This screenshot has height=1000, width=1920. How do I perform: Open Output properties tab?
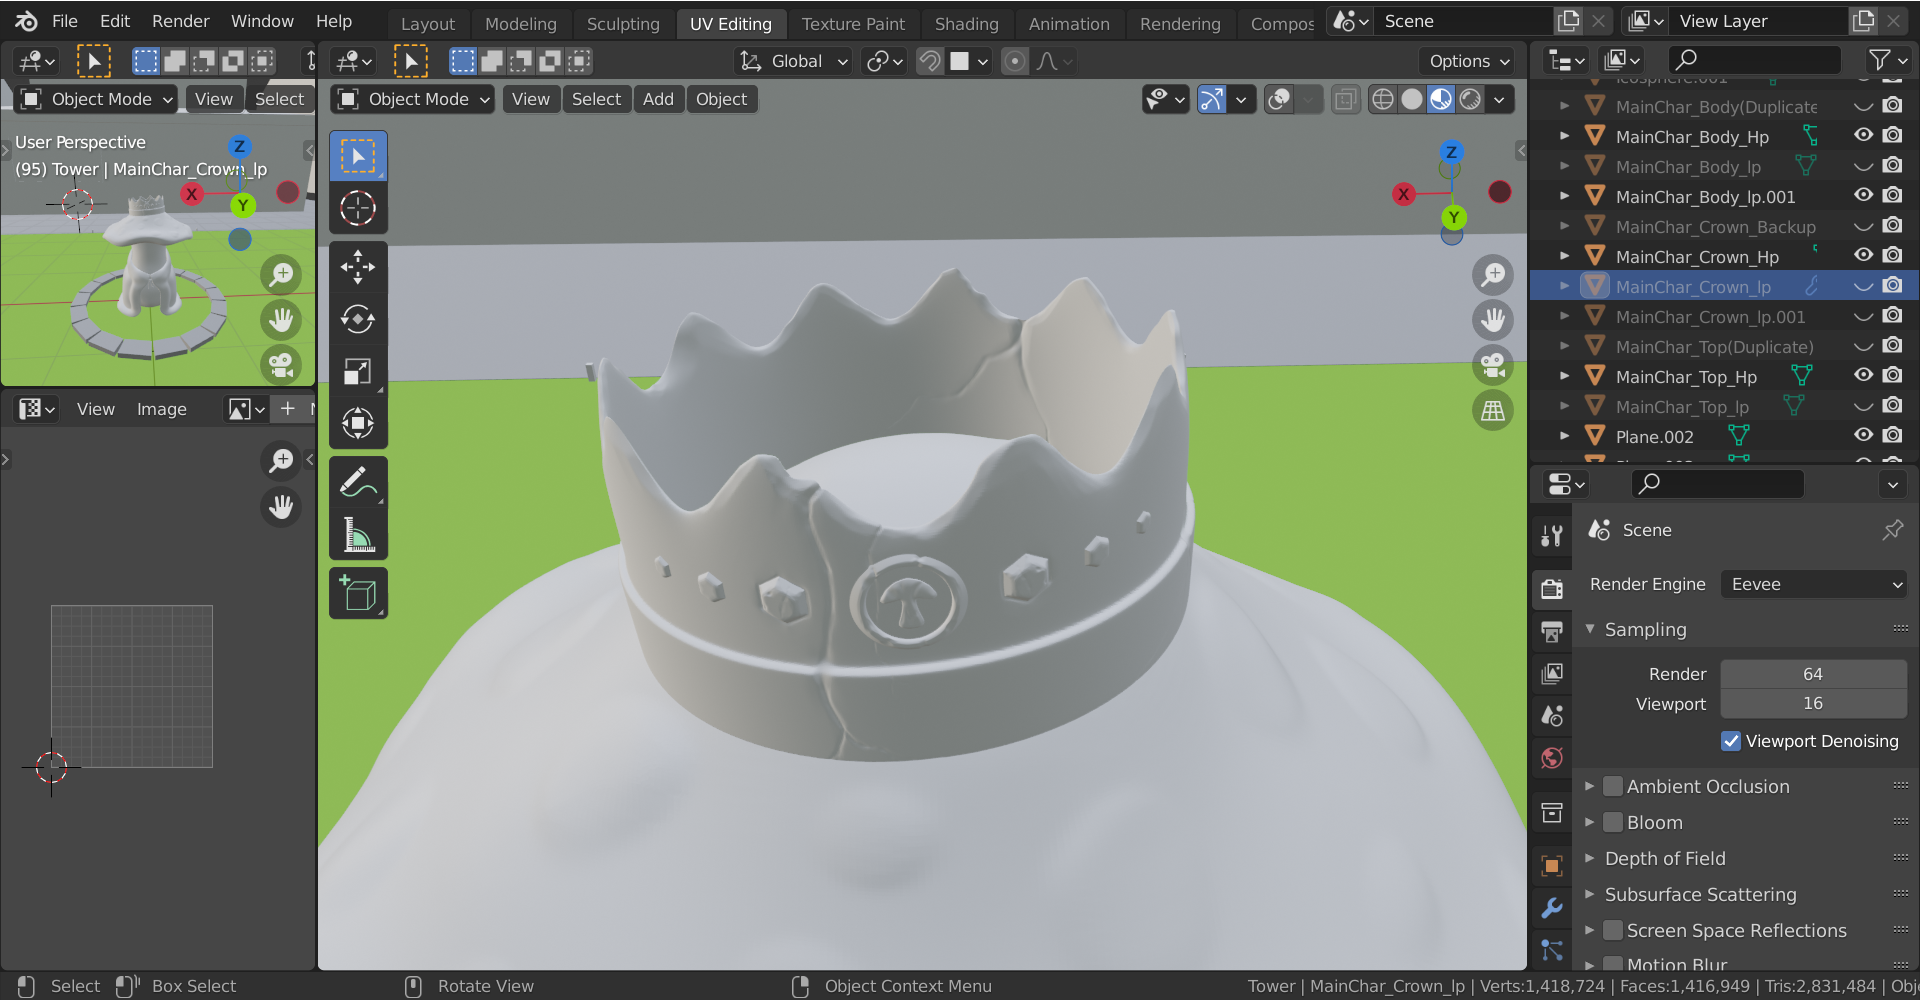click(1552, 631)
